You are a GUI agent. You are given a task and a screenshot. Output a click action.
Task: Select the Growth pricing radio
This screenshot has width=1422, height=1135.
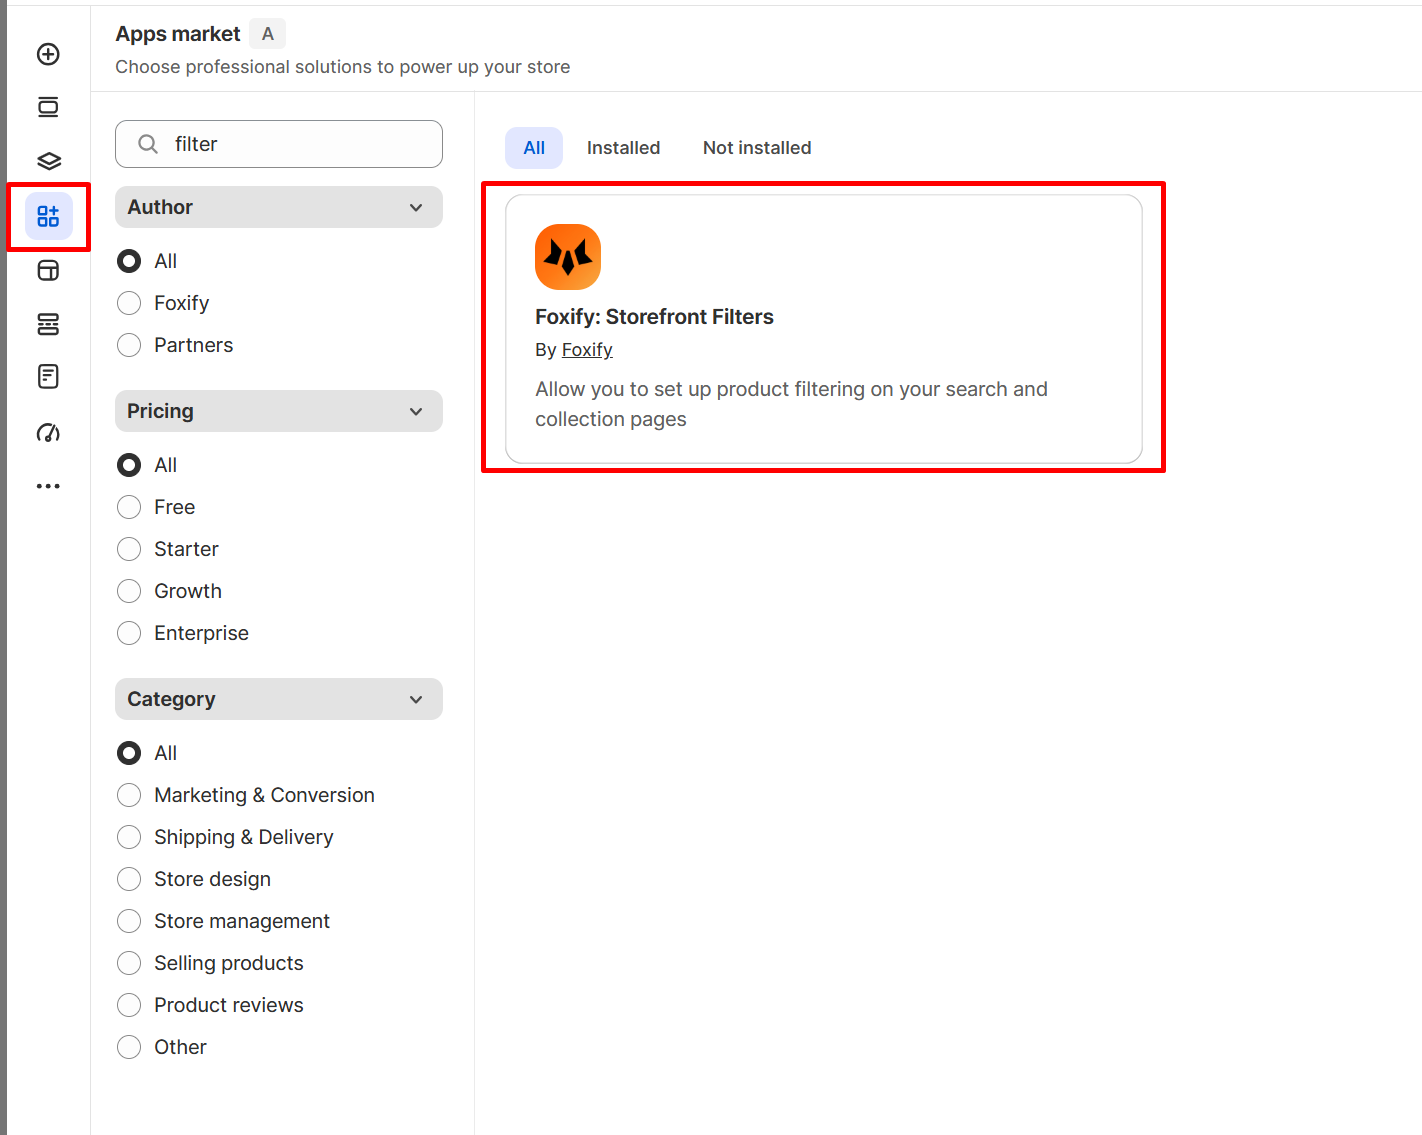129,591
